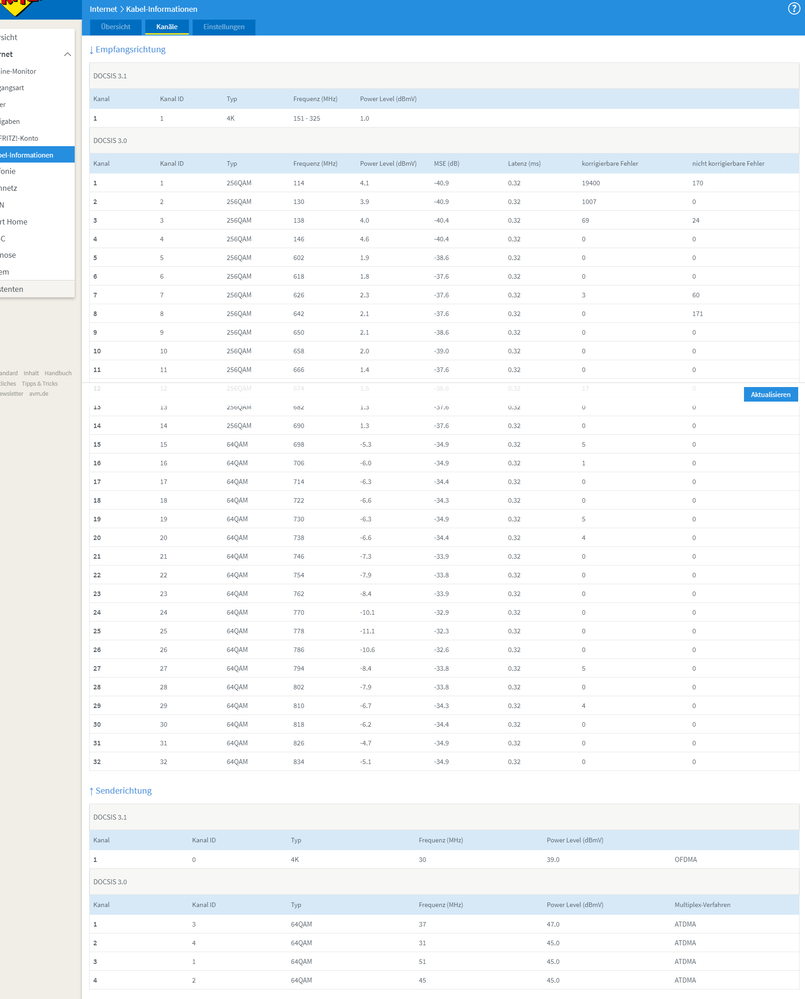Screen dimensions: 805x999
Task: Click the frequency range 151 - 325
Action: pyautogui.click(x=307, y=119)
